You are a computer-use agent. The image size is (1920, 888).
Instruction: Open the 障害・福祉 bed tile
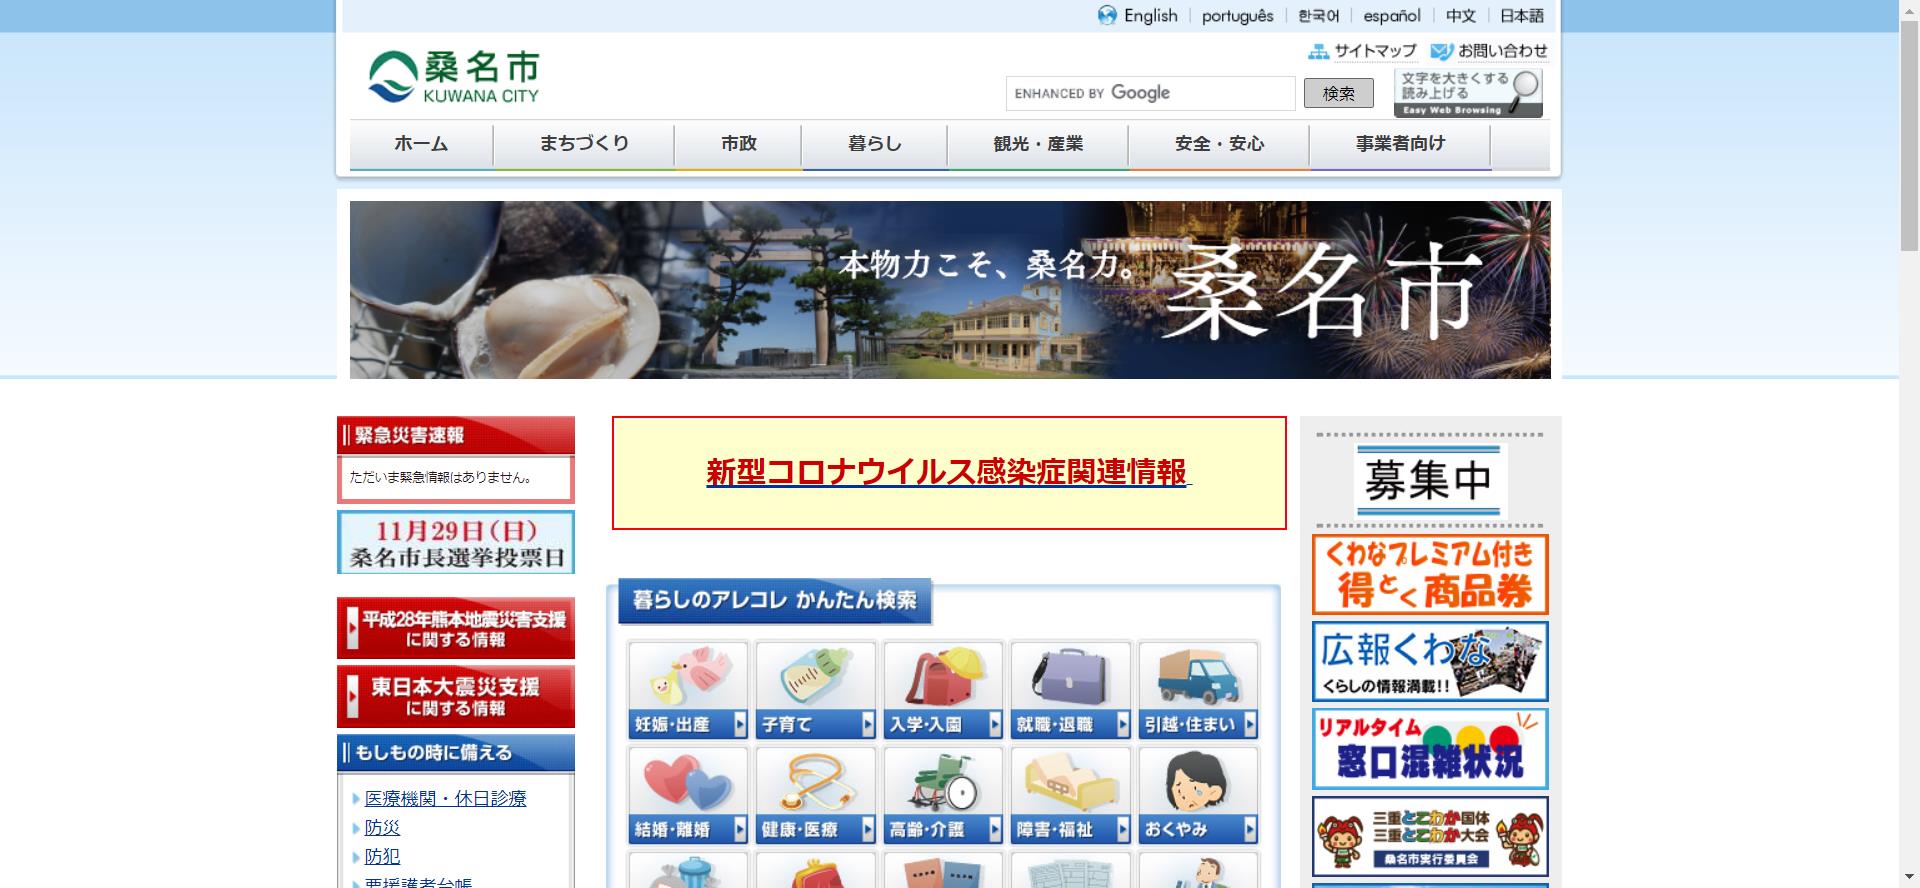pos(1070,796)
